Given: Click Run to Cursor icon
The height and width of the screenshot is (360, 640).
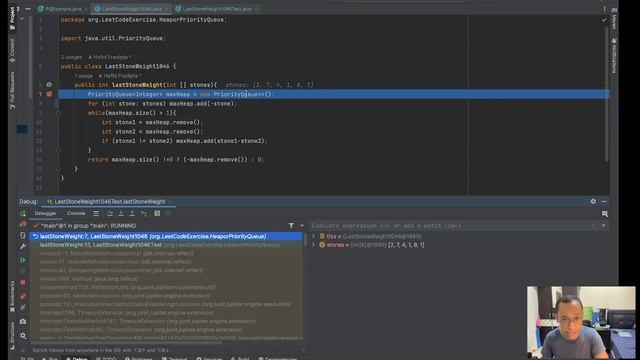Looking at the screenshot, I should tap(144, 213).
